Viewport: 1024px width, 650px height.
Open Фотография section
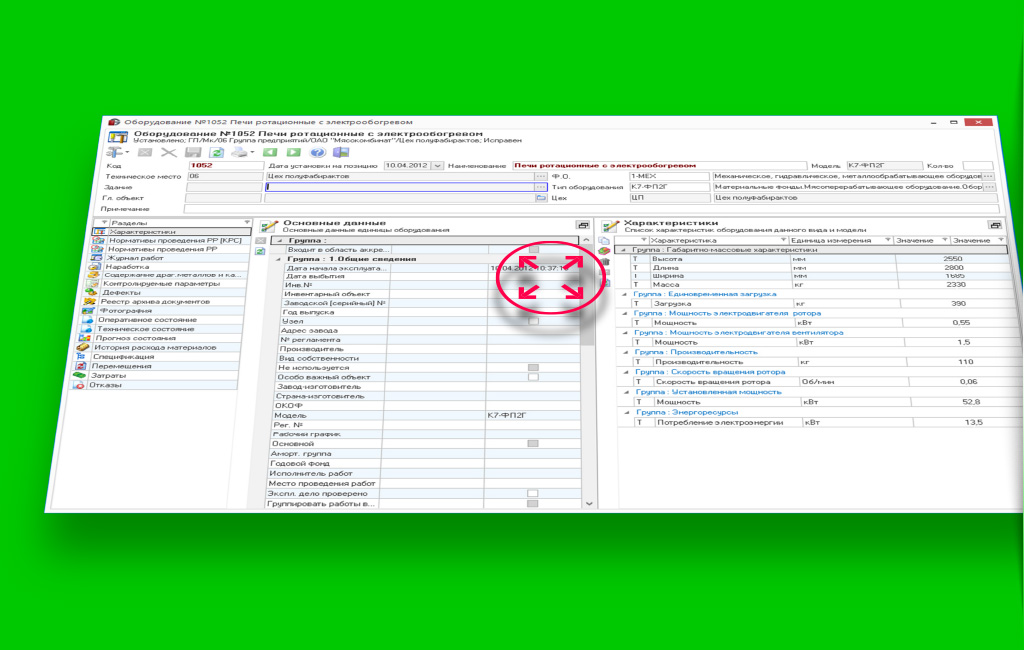tap(126, 311)
